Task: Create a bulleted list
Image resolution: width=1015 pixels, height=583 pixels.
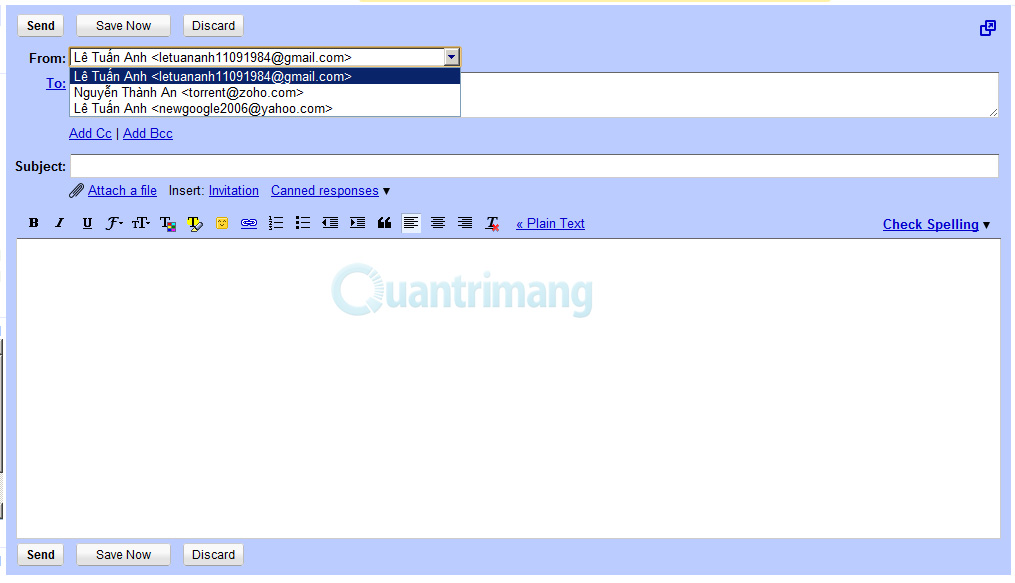Action: tap(302, 223)
